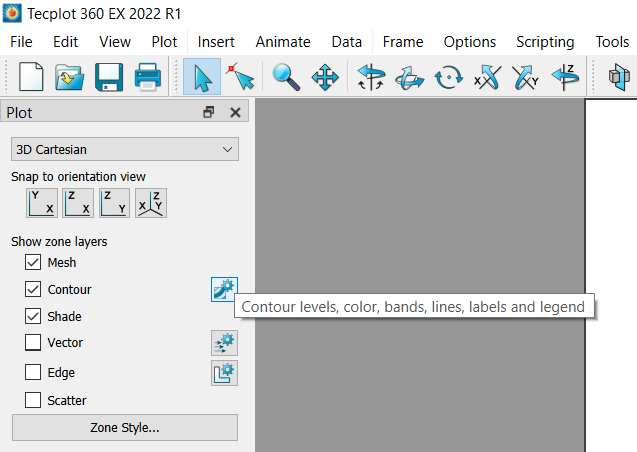Open Vector details settings icon
This screenshot has width=637, height=452.
pos(224,343)
